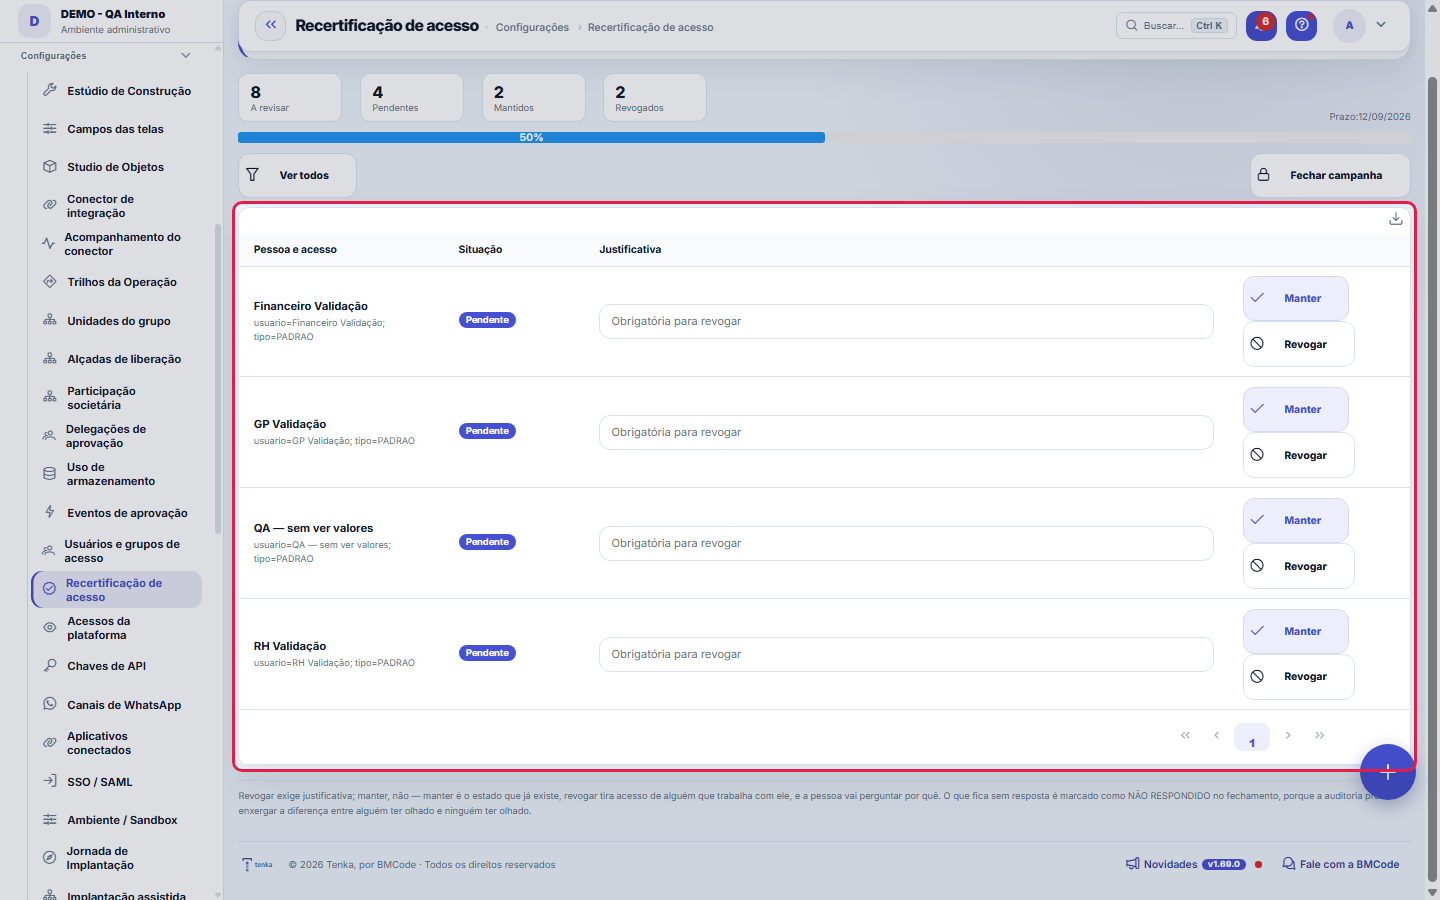The width and height of the screenshot is (1440, 900).
Task: Open Campos das telas in sidebar
Action: coord(116,129)
